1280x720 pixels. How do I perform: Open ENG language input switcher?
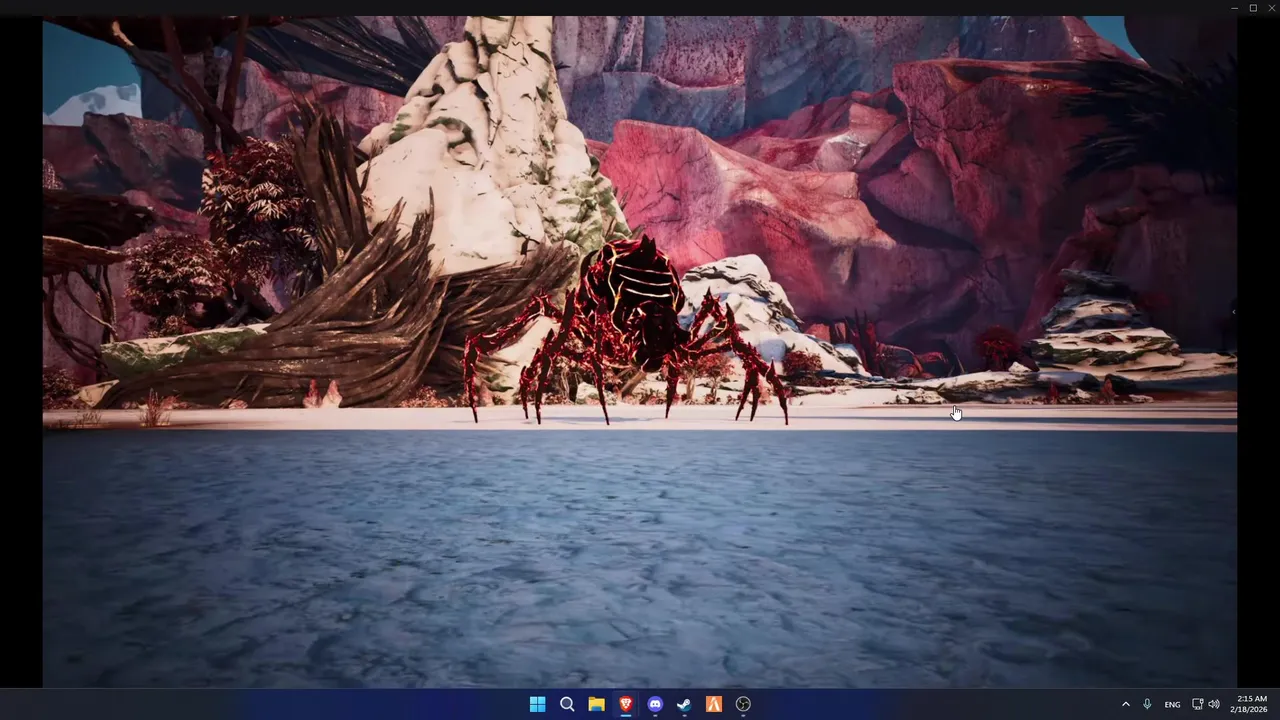pos(1172,704)
